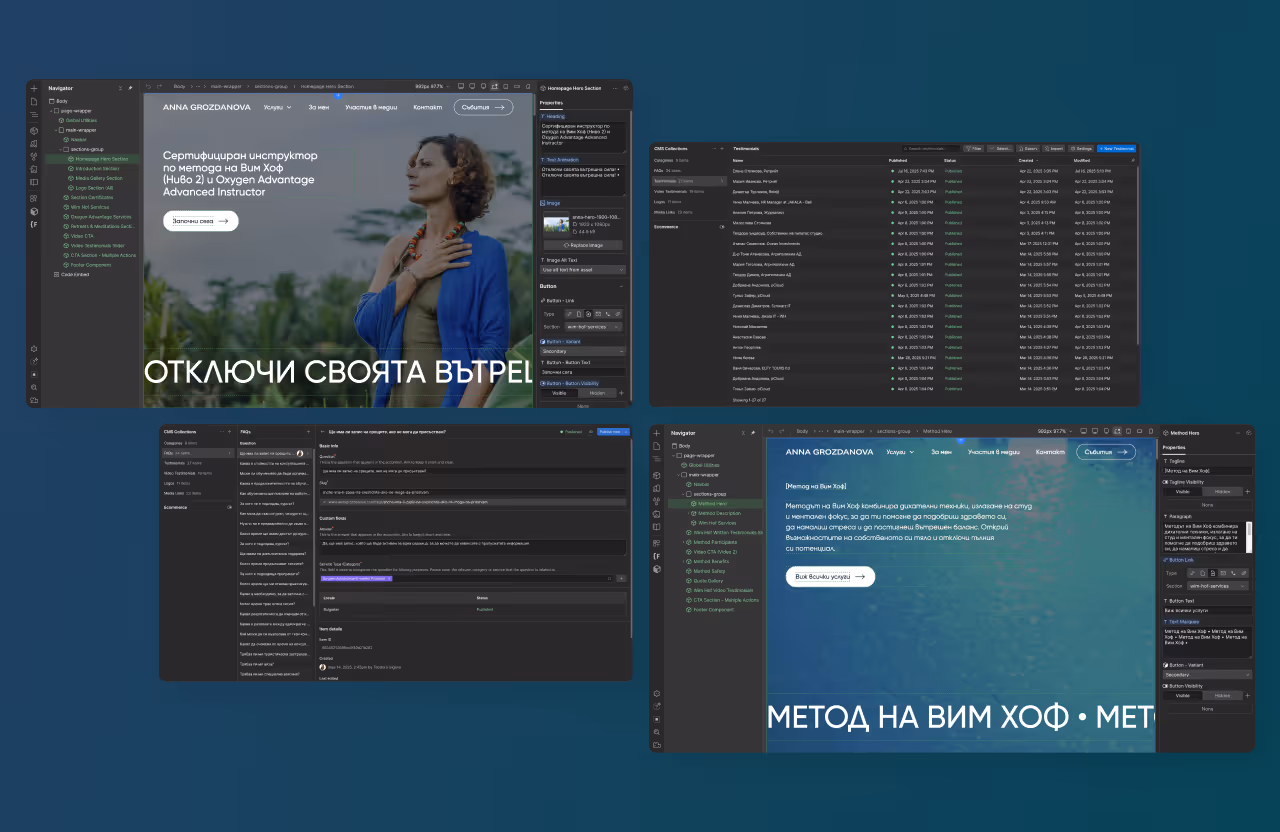Open Section wim-hof-services dropdown in Homepage Hero panel
1280x832 pixels.
pos(593,327)
